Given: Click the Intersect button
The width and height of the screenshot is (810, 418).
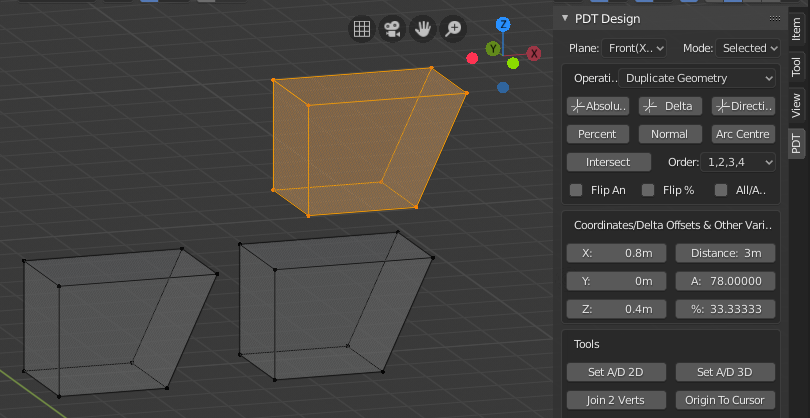Looking at the screenshot, I should point(607,162).
